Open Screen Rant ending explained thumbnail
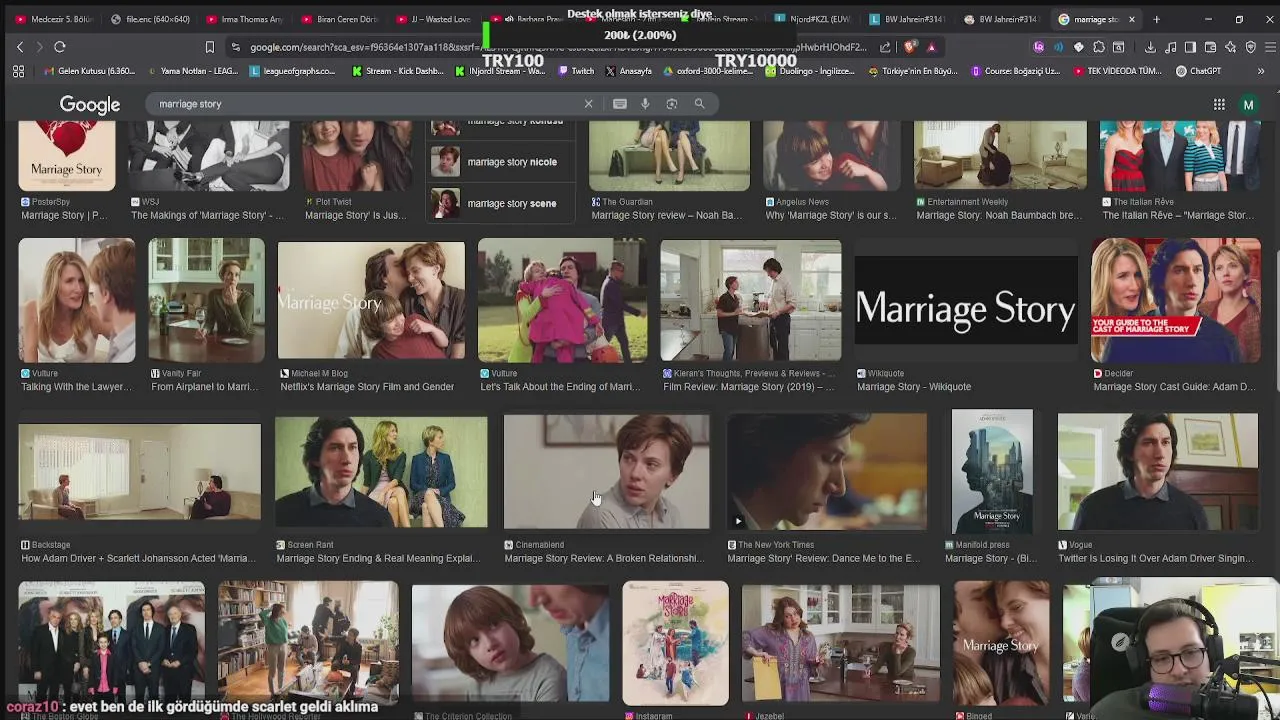Viewport: 1280px width, 720px height. [x=381, y=472]
